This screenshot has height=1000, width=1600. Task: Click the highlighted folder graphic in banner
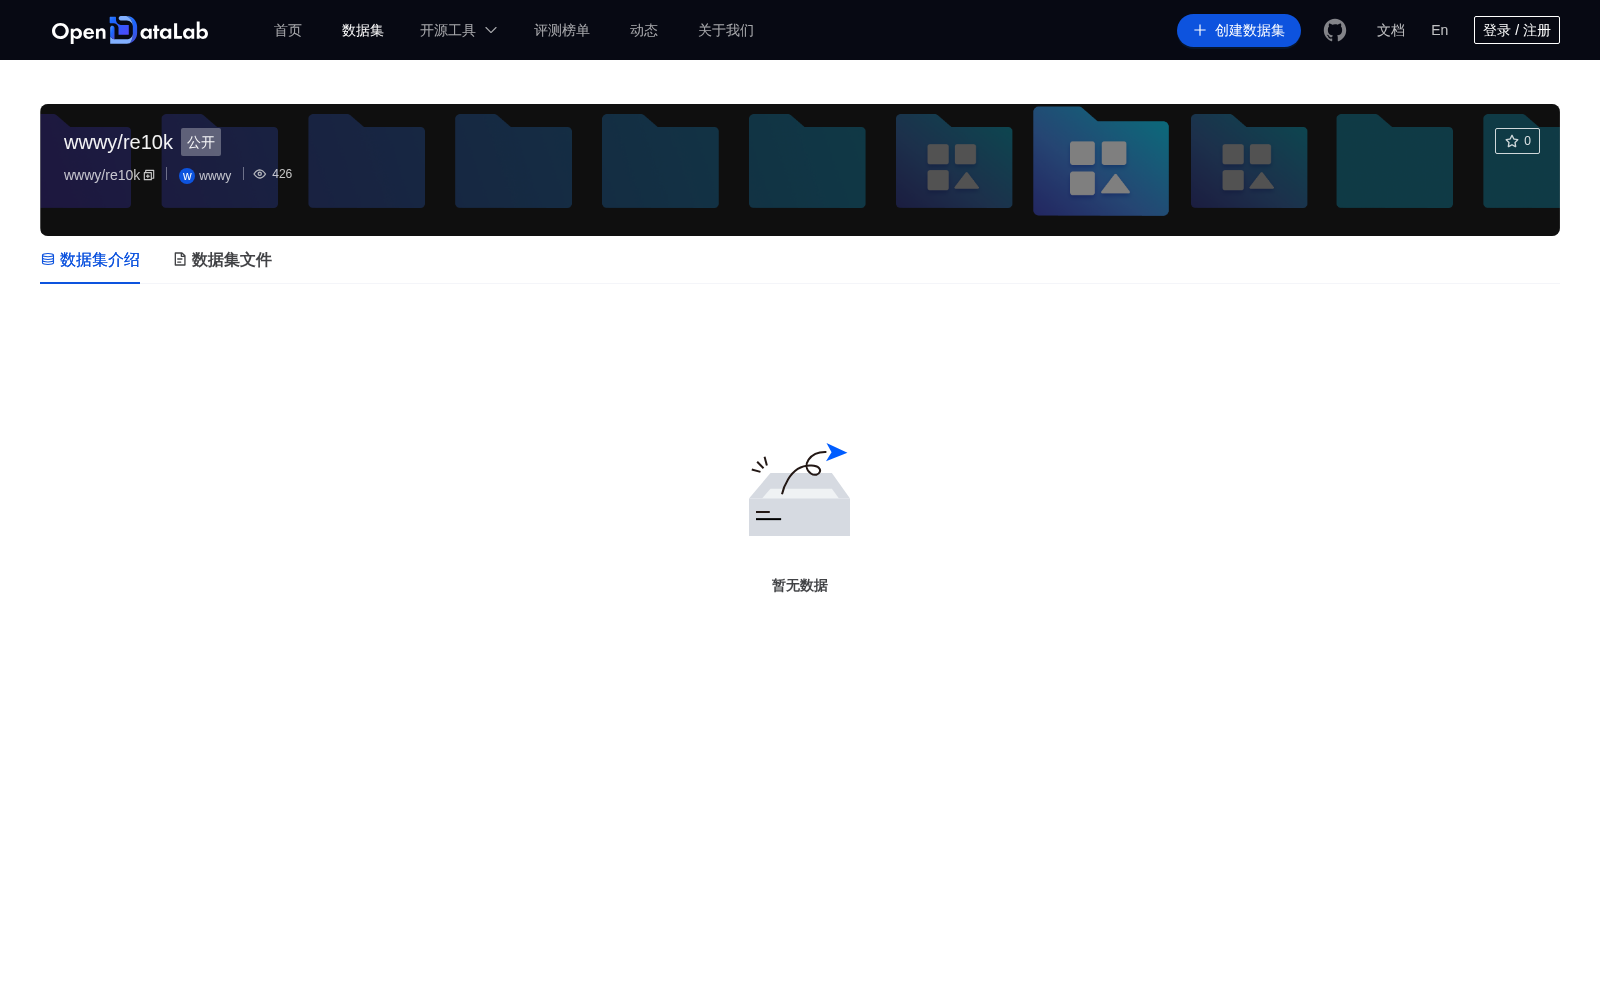(1101, 161)
